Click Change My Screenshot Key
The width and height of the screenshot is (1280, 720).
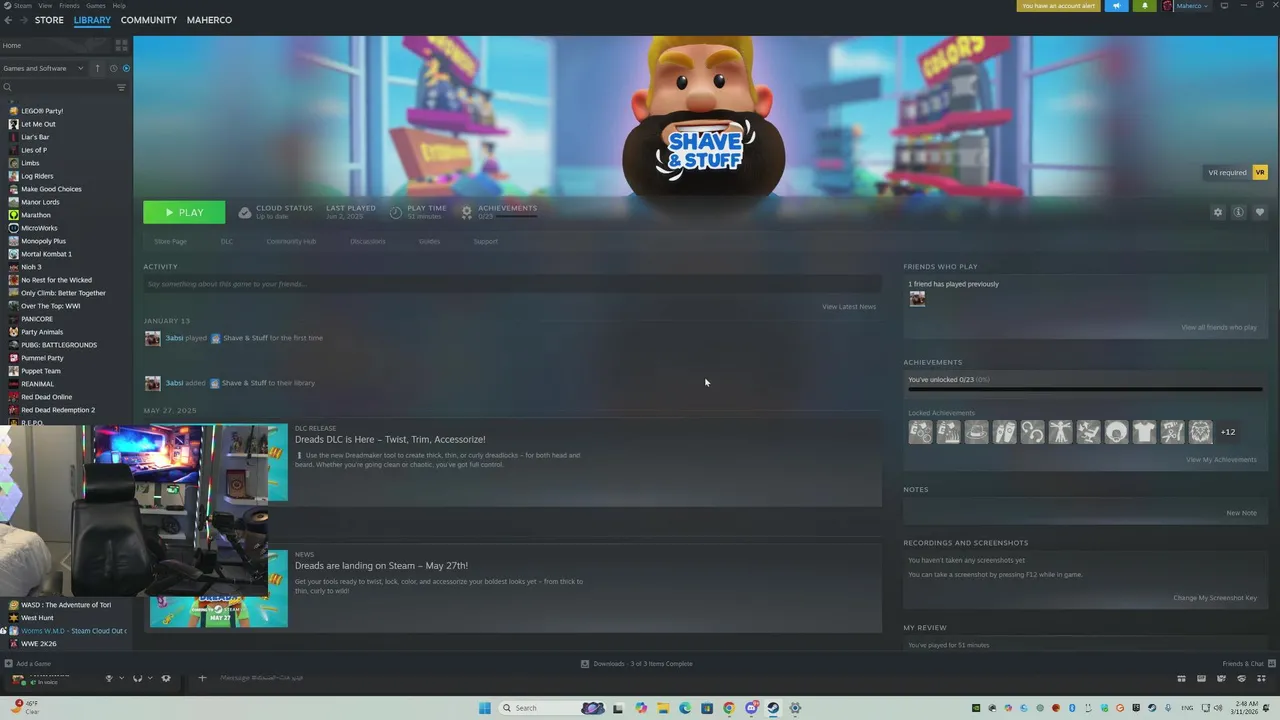coord(1215,598)
